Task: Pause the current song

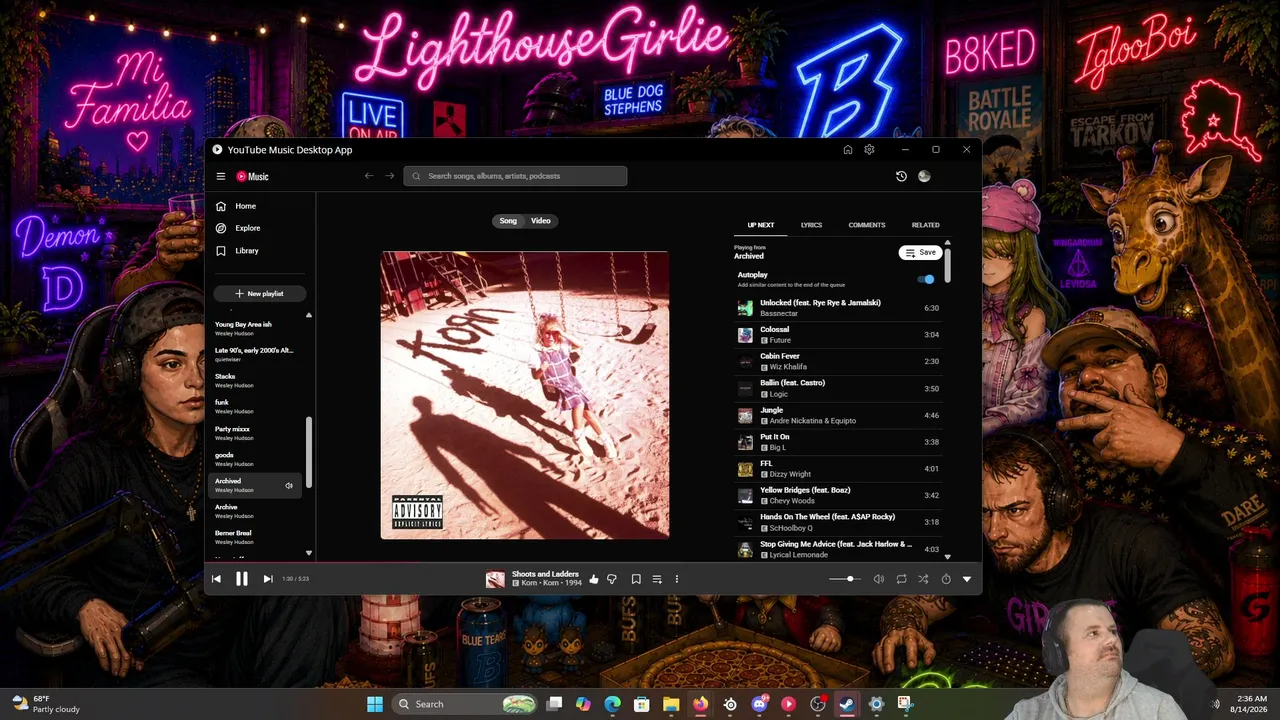Action: click(x=241, y=579)
